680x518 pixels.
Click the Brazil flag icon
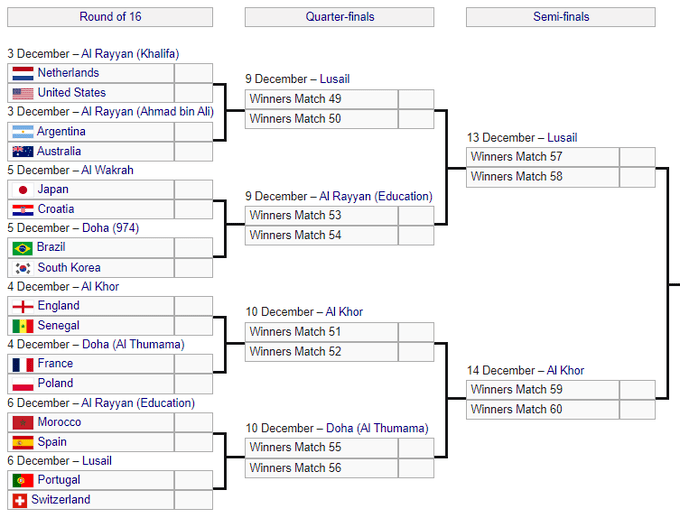[23, 248]
